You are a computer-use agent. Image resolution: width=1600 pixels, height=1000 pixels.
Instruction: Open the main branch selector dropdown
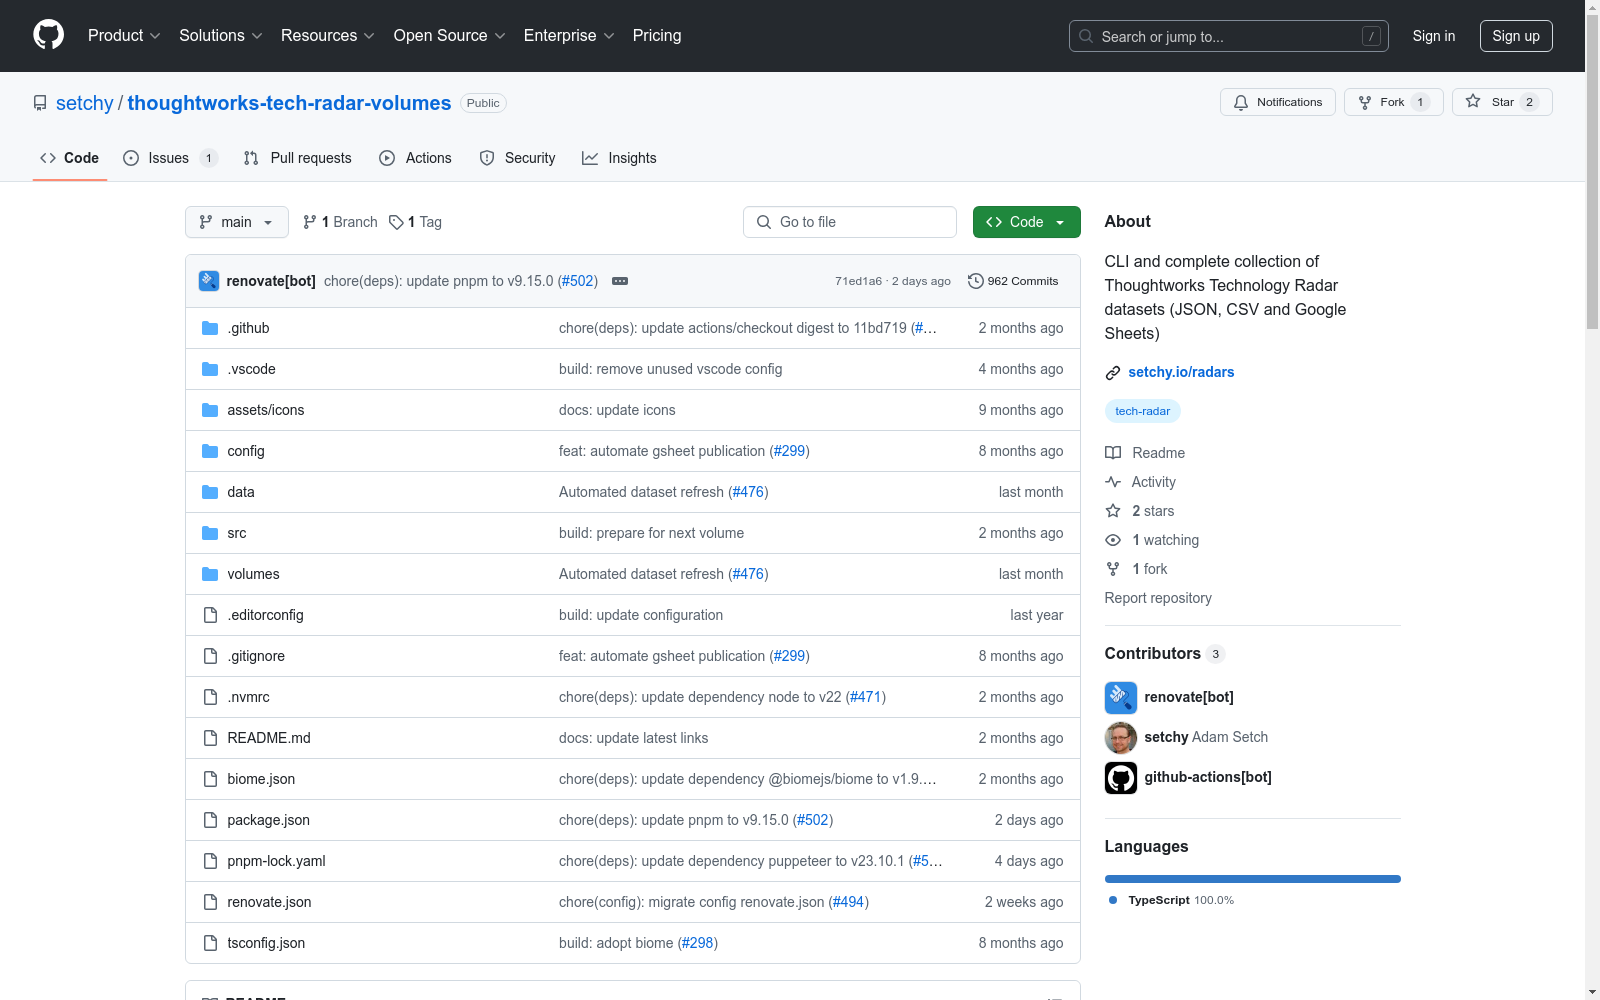[237, 222]
